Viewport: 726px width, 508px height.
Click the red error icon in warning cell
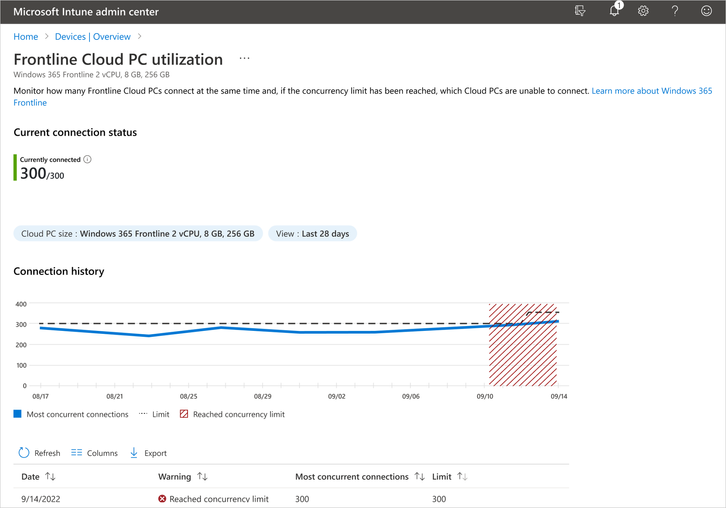(162, 499)
